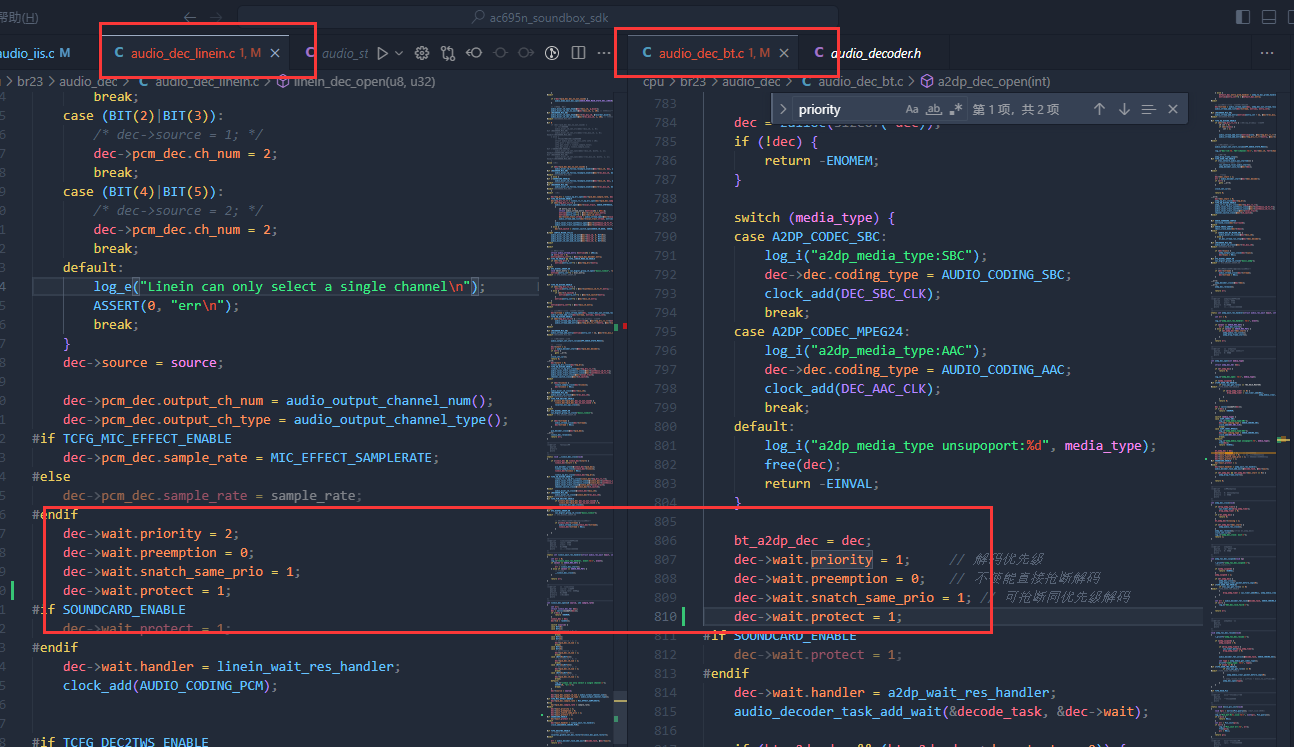1294x747 pixels.
Task: Click the timeline/blame circle icon
Action: click(552, 53)
